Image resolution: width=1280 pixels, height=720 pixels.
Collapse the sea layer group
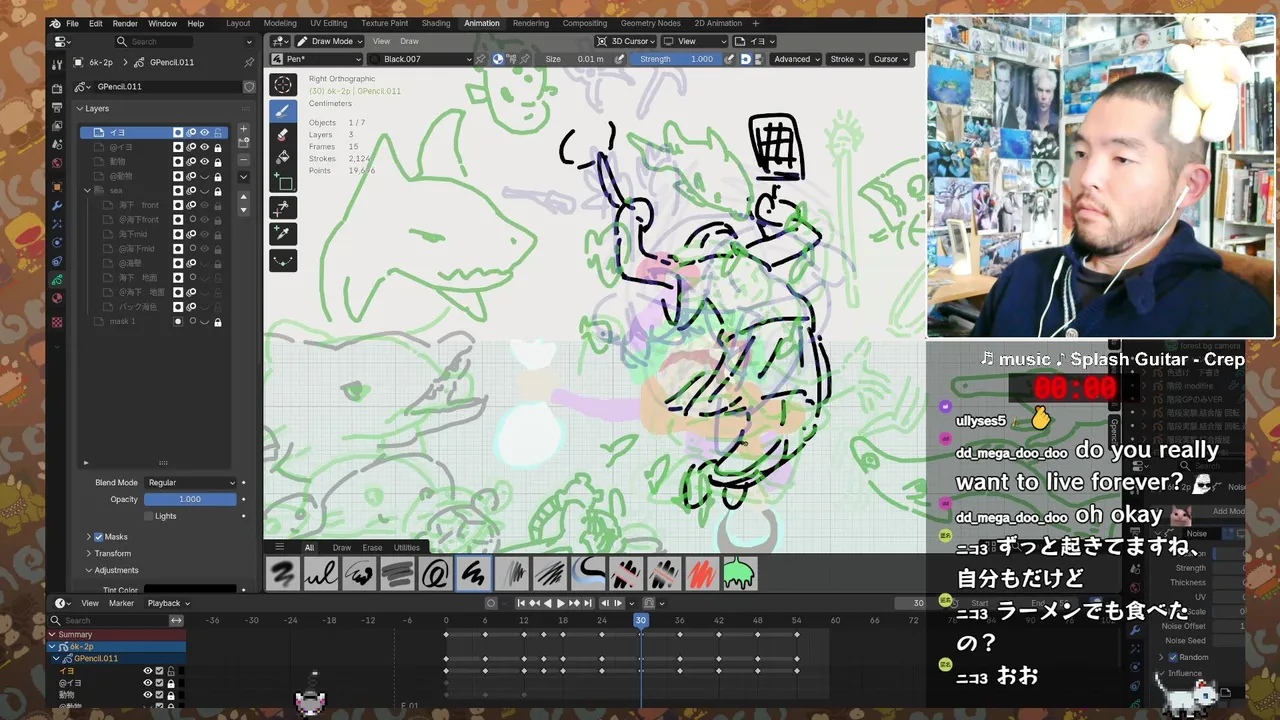tap(88, 190)
